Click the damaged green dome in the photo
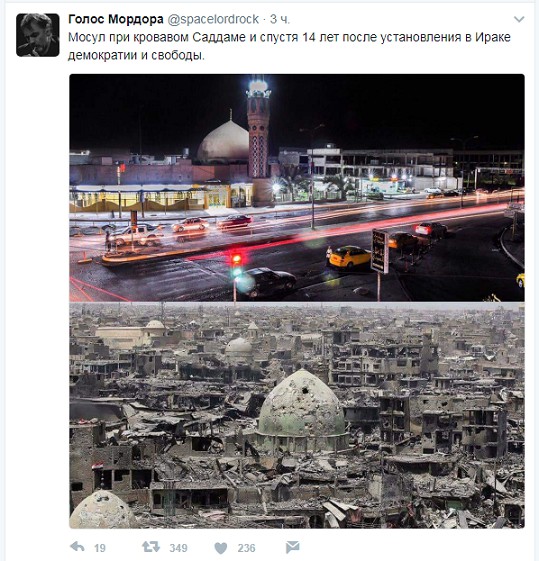The height and width of the screenshot is (561, 539). click(302, 404)
